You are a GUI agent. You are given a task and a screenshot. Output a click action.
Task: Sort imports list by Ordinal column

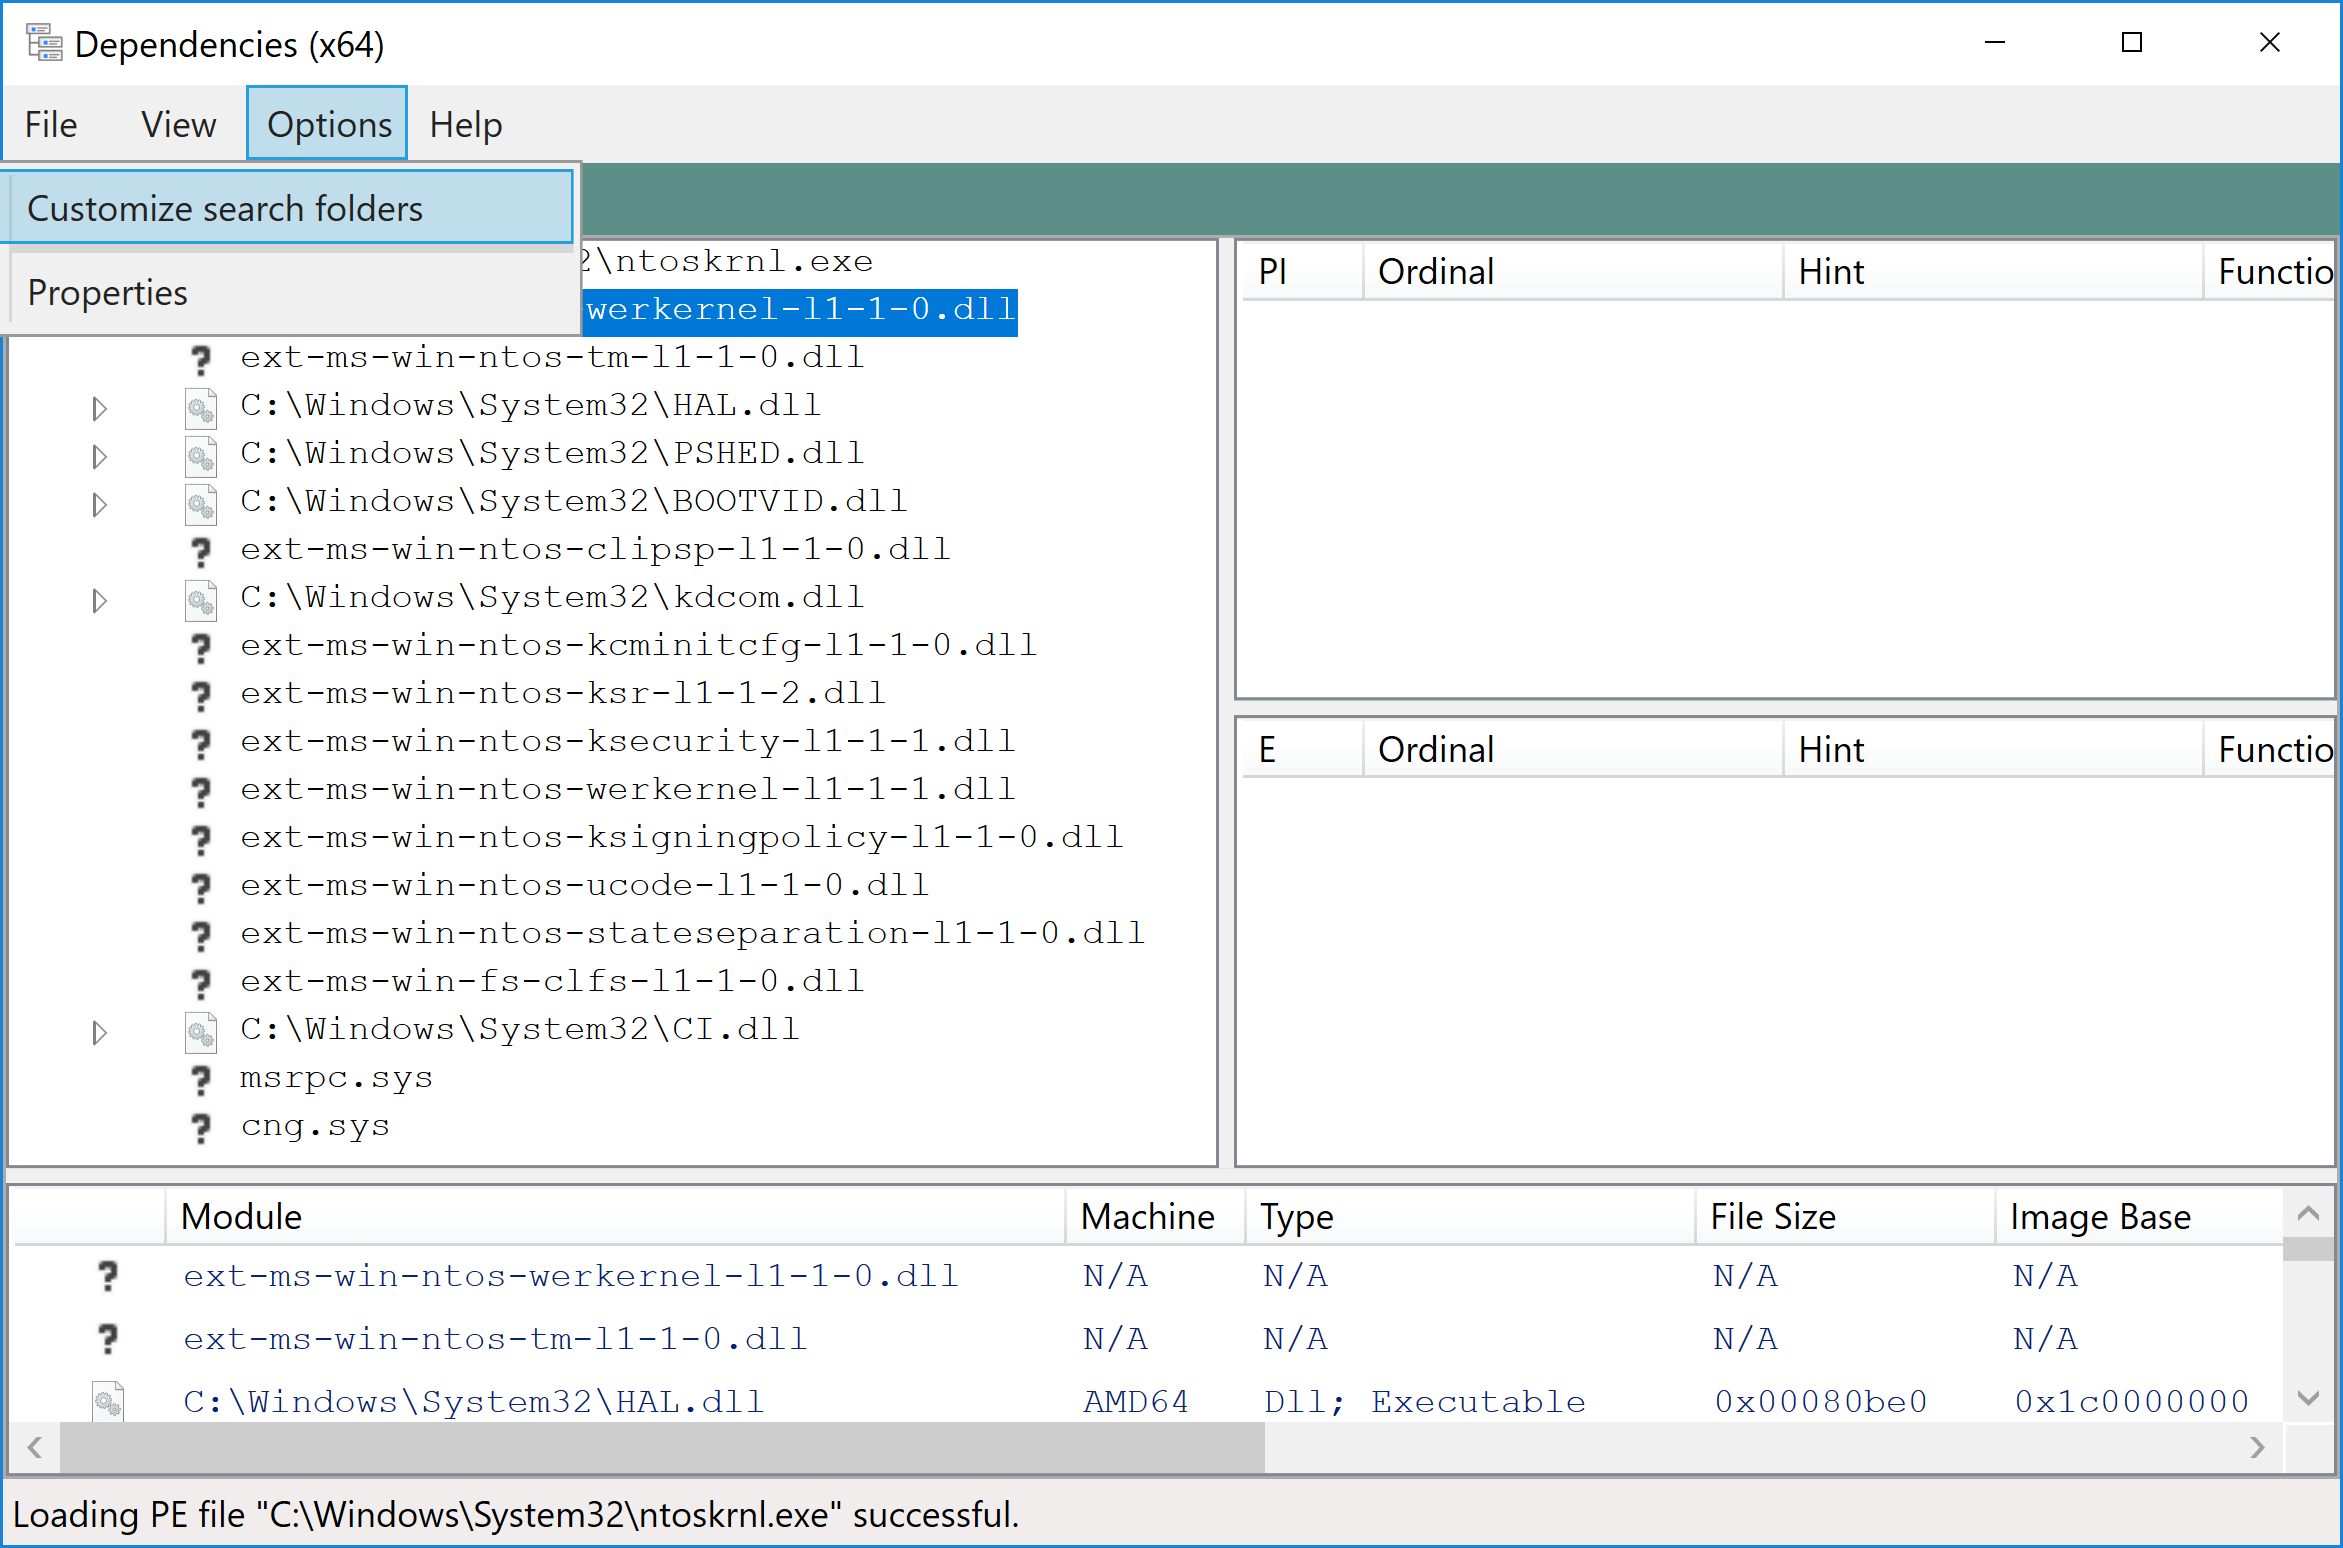pyautogui.click(x=1573, y=271)
